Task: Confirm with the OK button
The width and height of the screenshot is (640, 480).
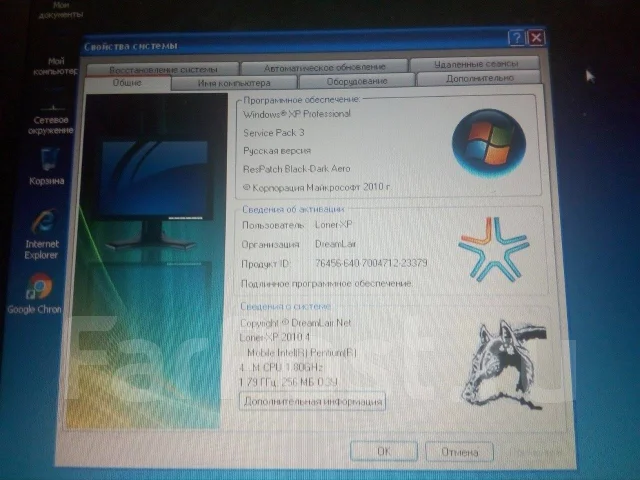Action: [x=384, y=451]
